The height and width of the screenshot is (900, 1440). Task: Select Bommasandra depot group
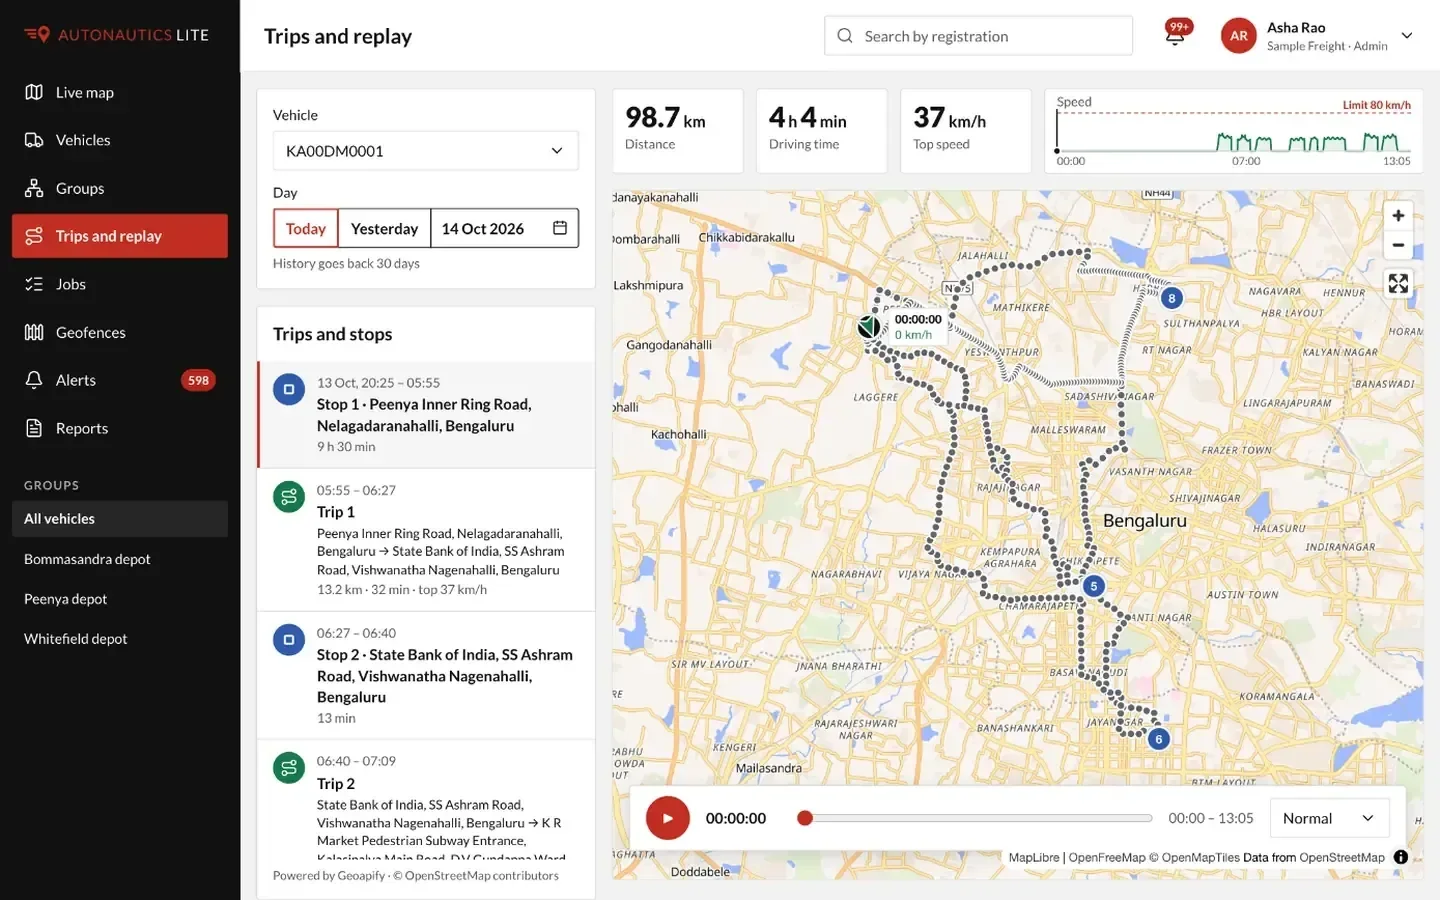pos(120,559)
